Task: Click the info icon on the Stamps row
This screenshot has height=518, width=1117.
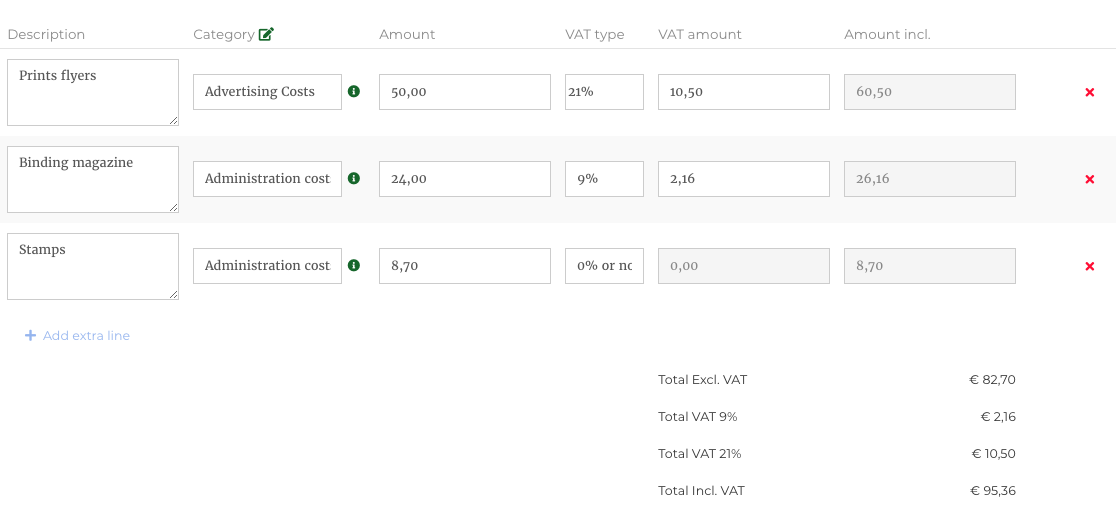Action: pyautogui.click(x=354, y=265)
